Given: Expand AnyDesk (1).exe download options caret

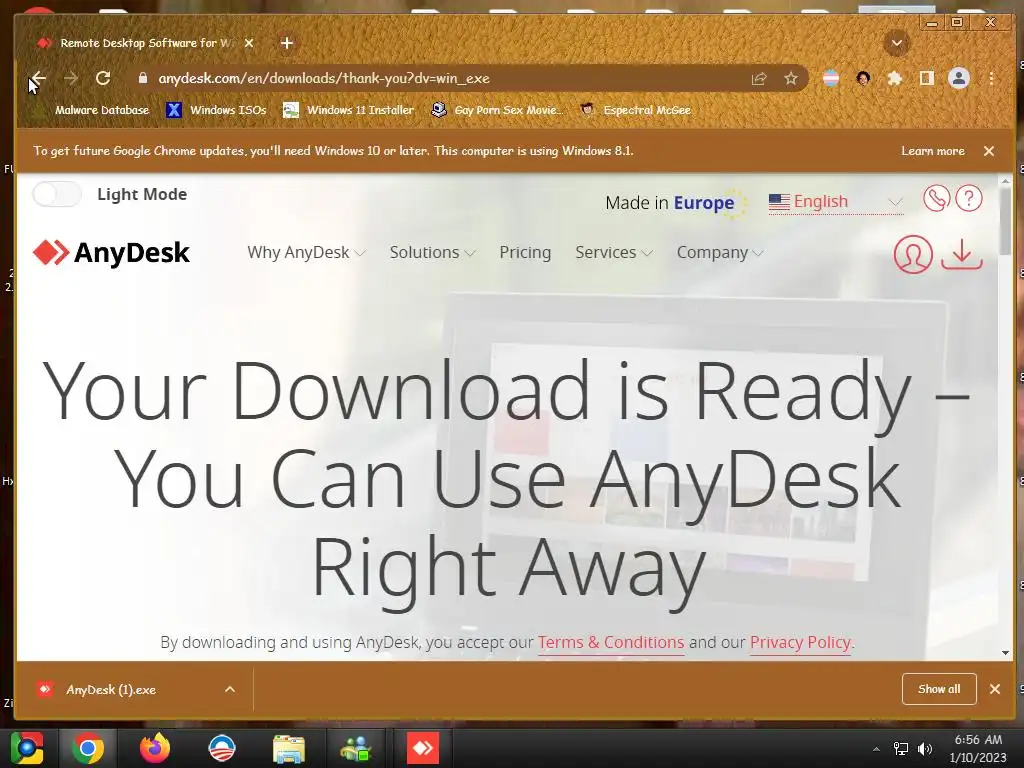Looking at the screenshot, I should [230, 690].
